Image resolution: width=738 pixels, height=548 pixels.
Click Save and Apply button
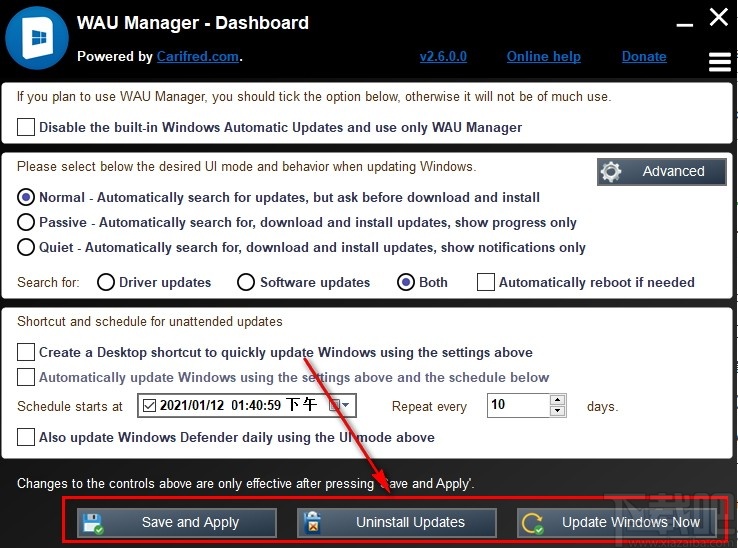(176, 523)
